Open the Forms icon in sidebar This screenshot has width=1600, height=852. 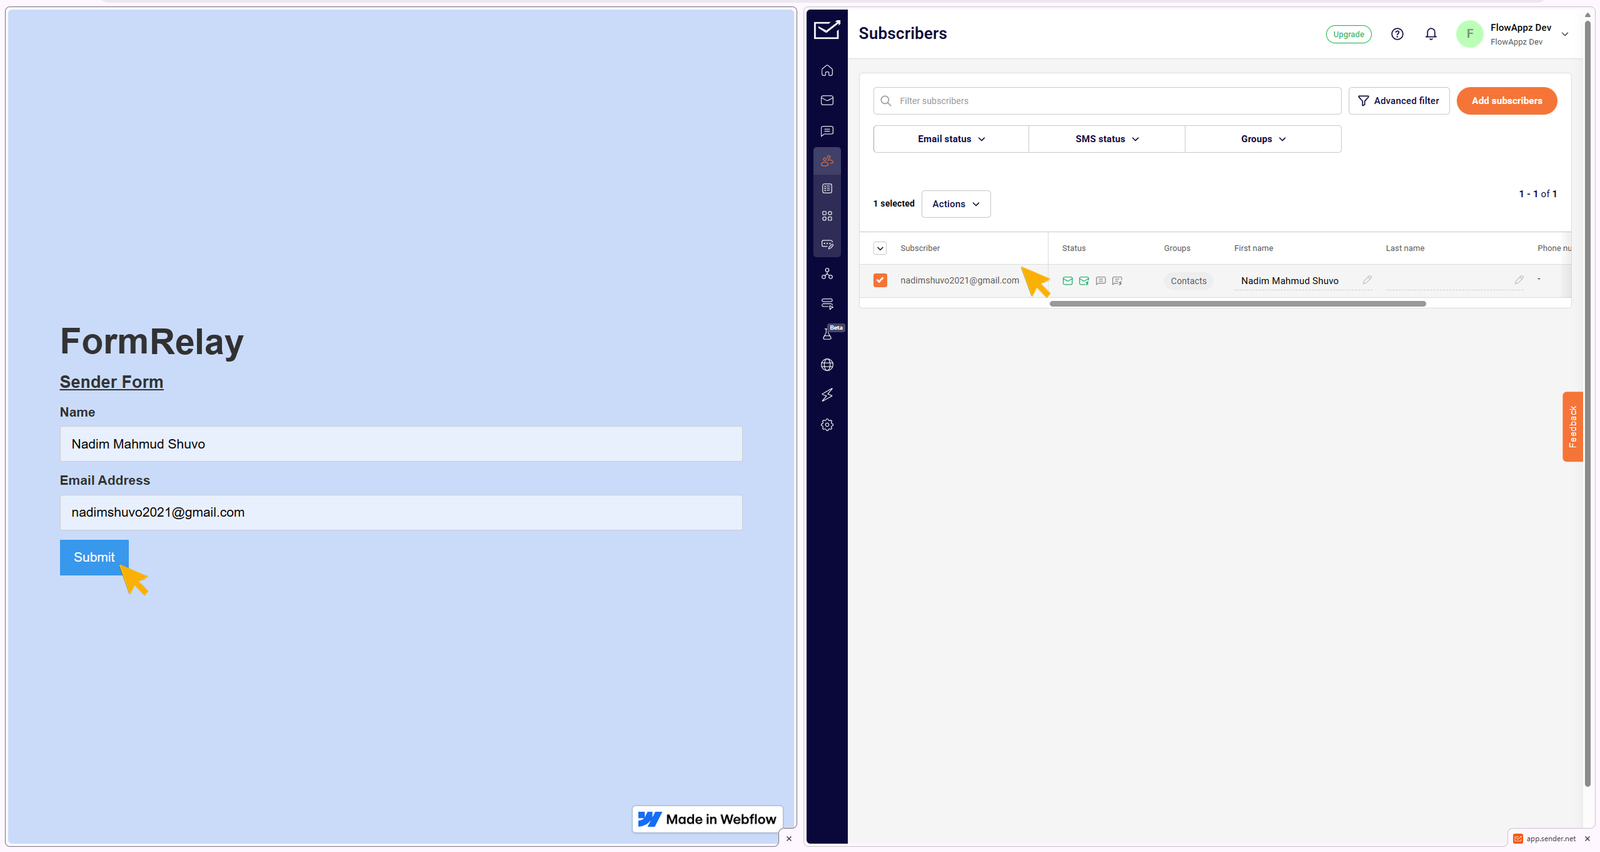click(827, 304)
